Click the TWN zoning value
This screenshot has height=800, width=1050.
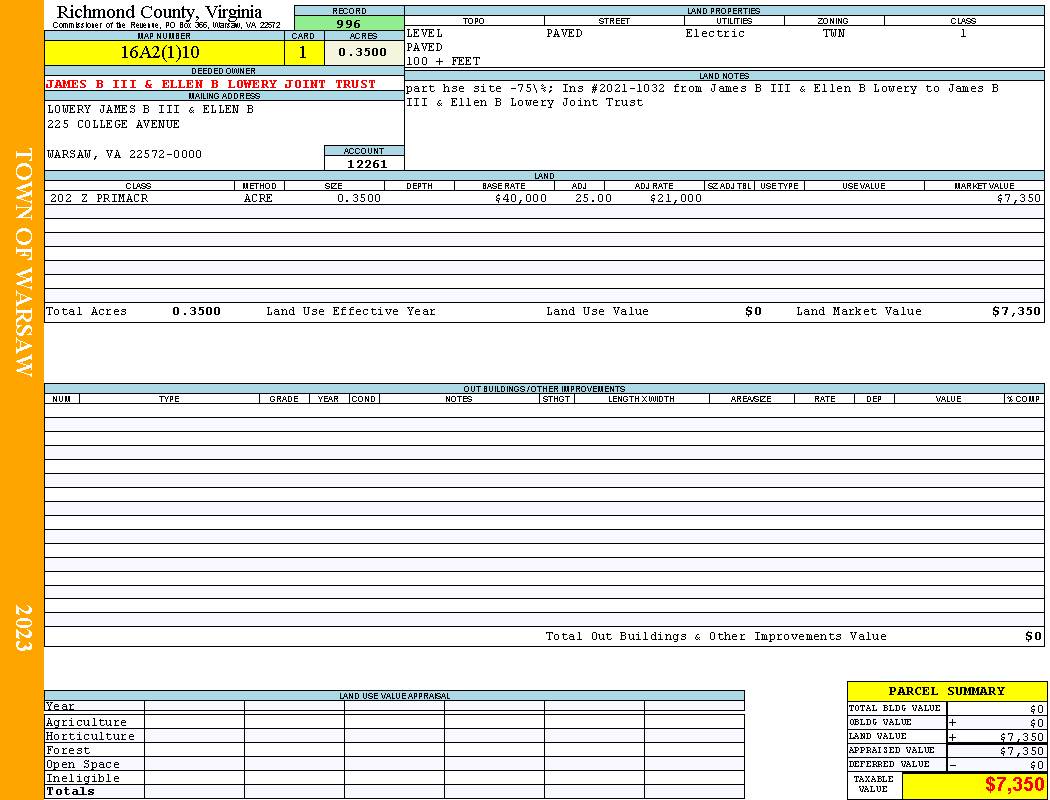pyautogui.click(x=834, y=33)
